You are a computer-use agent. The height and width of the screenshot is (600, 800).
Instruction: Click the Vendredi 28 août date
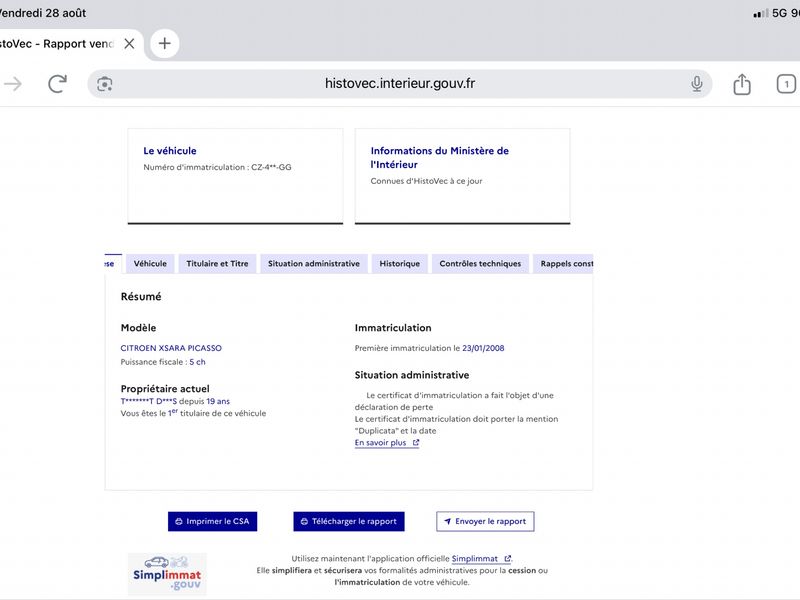42,13
